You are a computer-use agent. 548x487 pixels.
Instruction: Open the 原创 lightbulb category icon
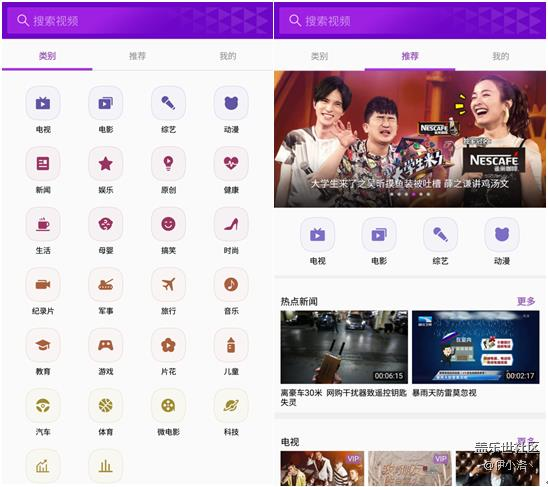(168, 164)
